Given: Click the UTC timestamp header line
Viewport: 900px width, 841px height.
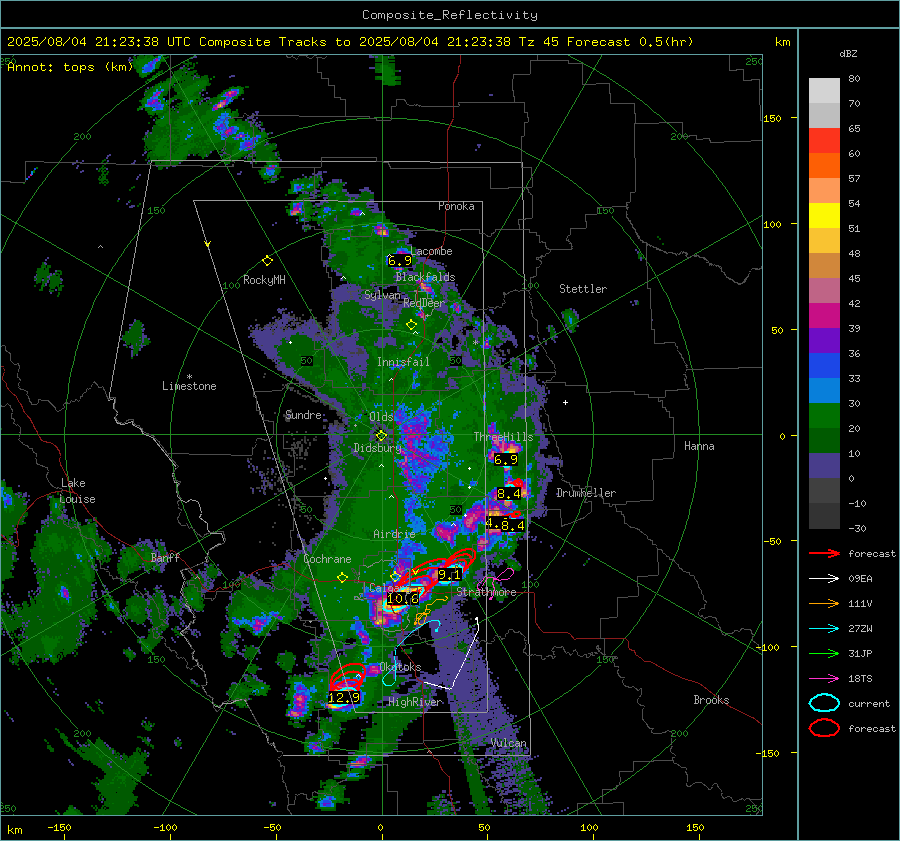Looking at the screenshot, I should click(350, 42).
